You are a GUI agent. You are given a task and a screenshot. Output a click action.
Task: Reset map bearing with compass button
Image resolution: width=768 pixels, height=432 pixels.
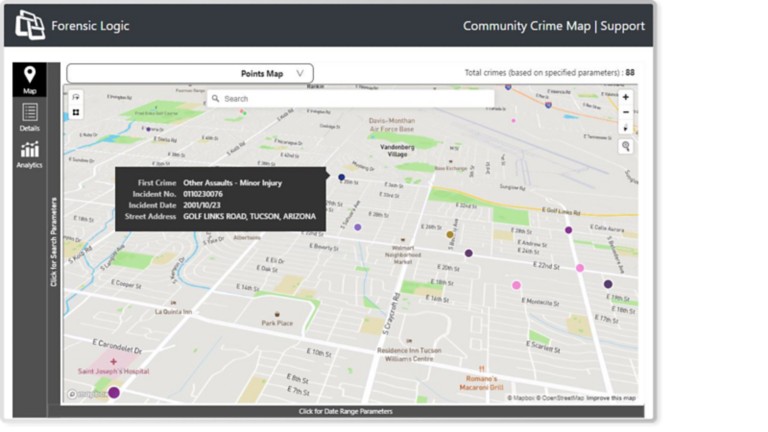[x=625, y=127]
